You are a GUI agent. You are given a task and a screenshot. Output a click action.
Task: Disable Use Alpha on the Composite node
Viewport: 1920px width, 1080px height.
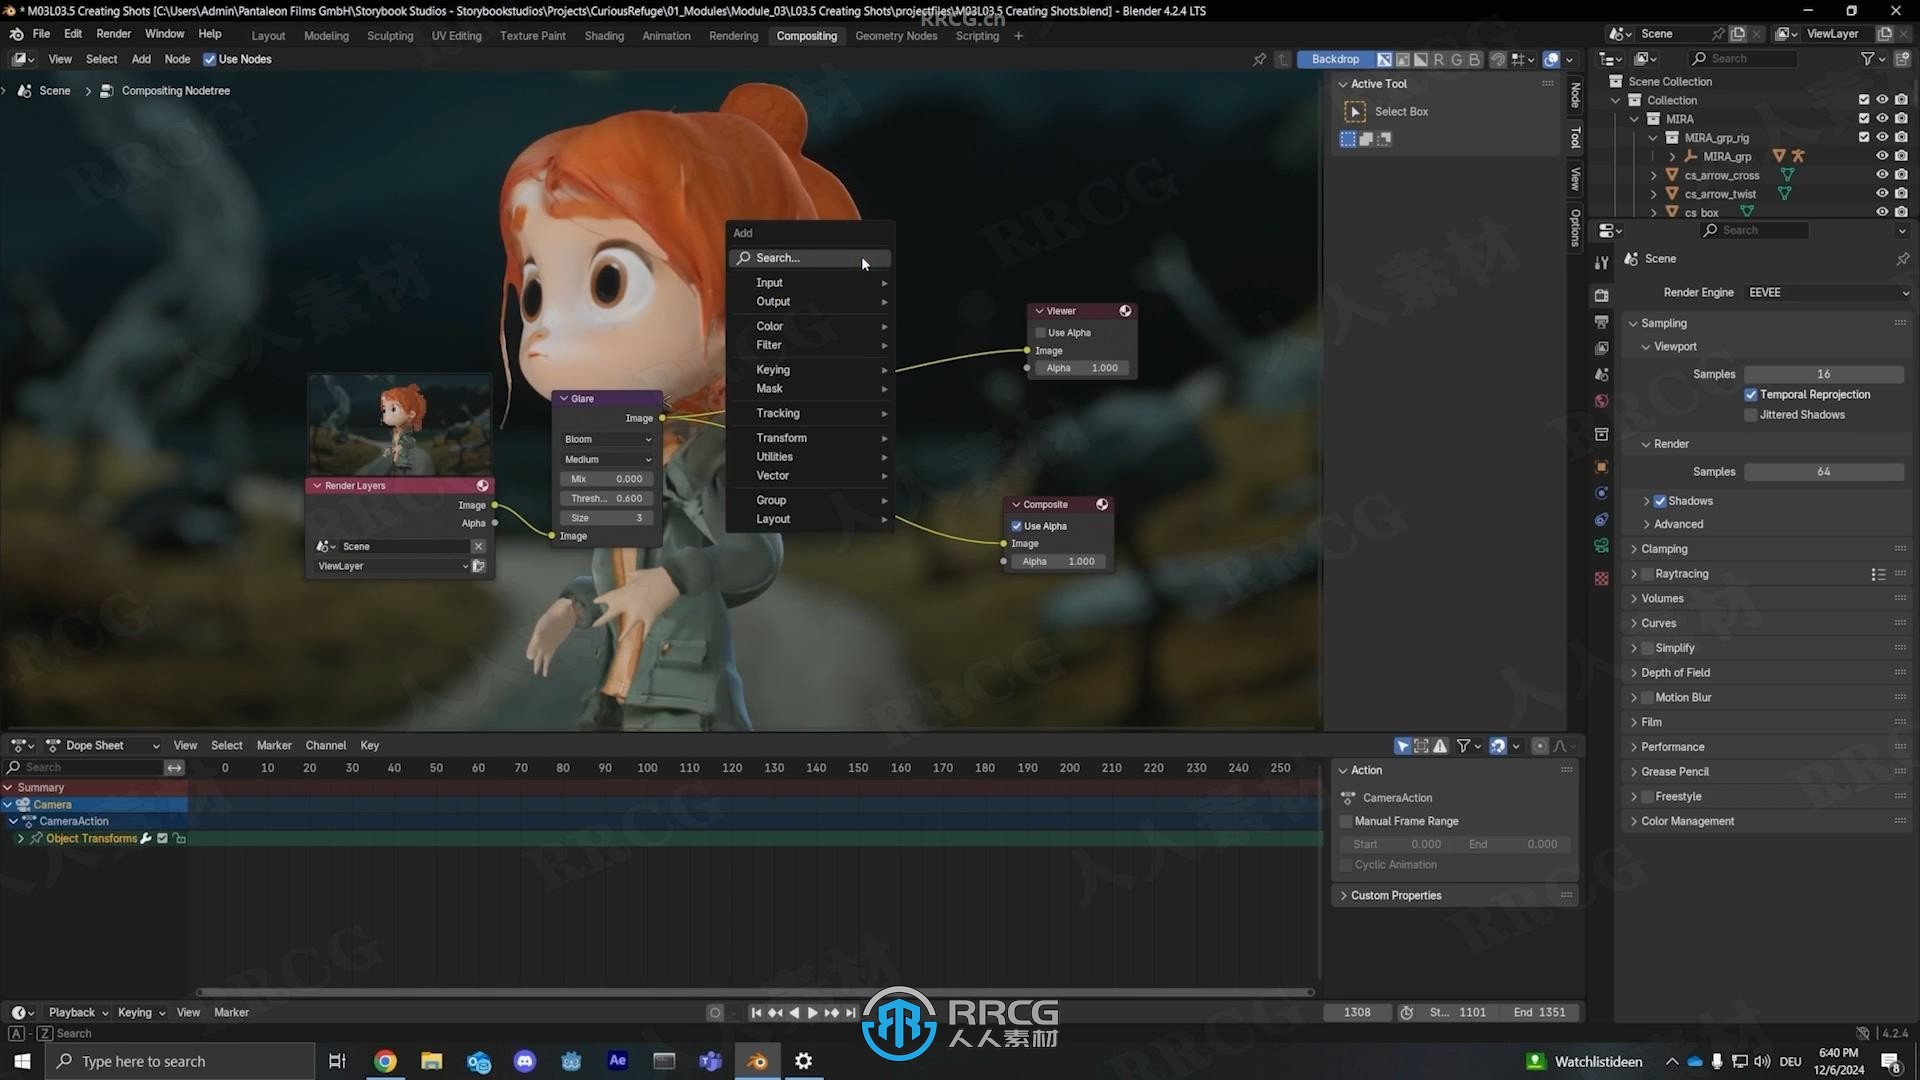1017,526
